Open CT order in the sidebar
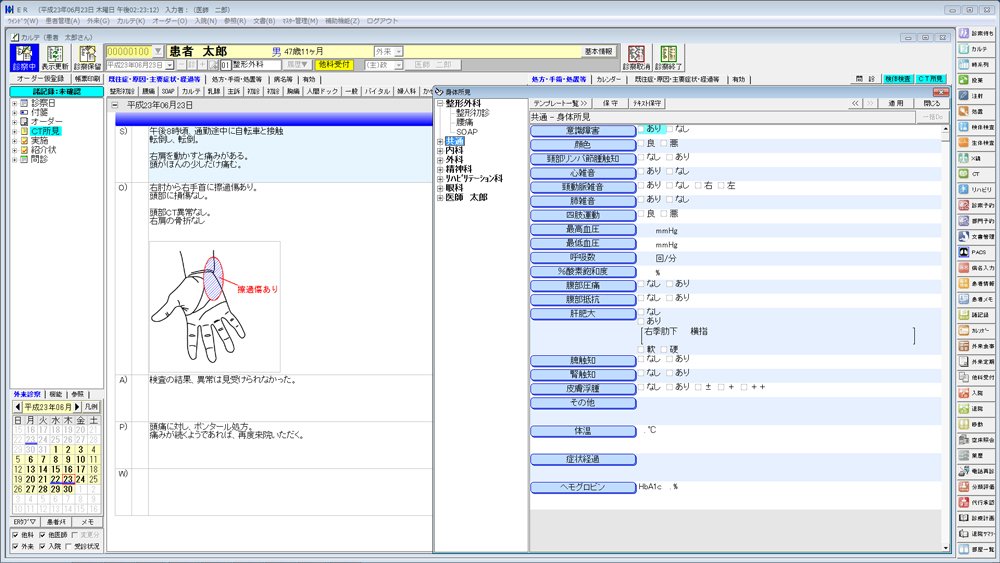Viewport: 1000px width, 563px height. (976, 173)
